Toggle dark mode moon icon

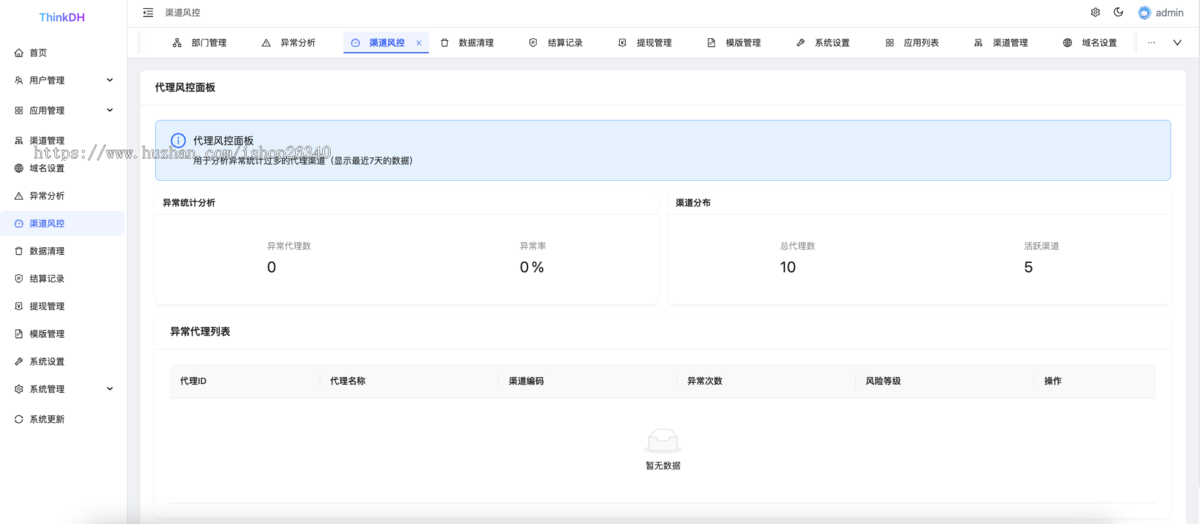pyautogui.click(x=1118, y=12)
